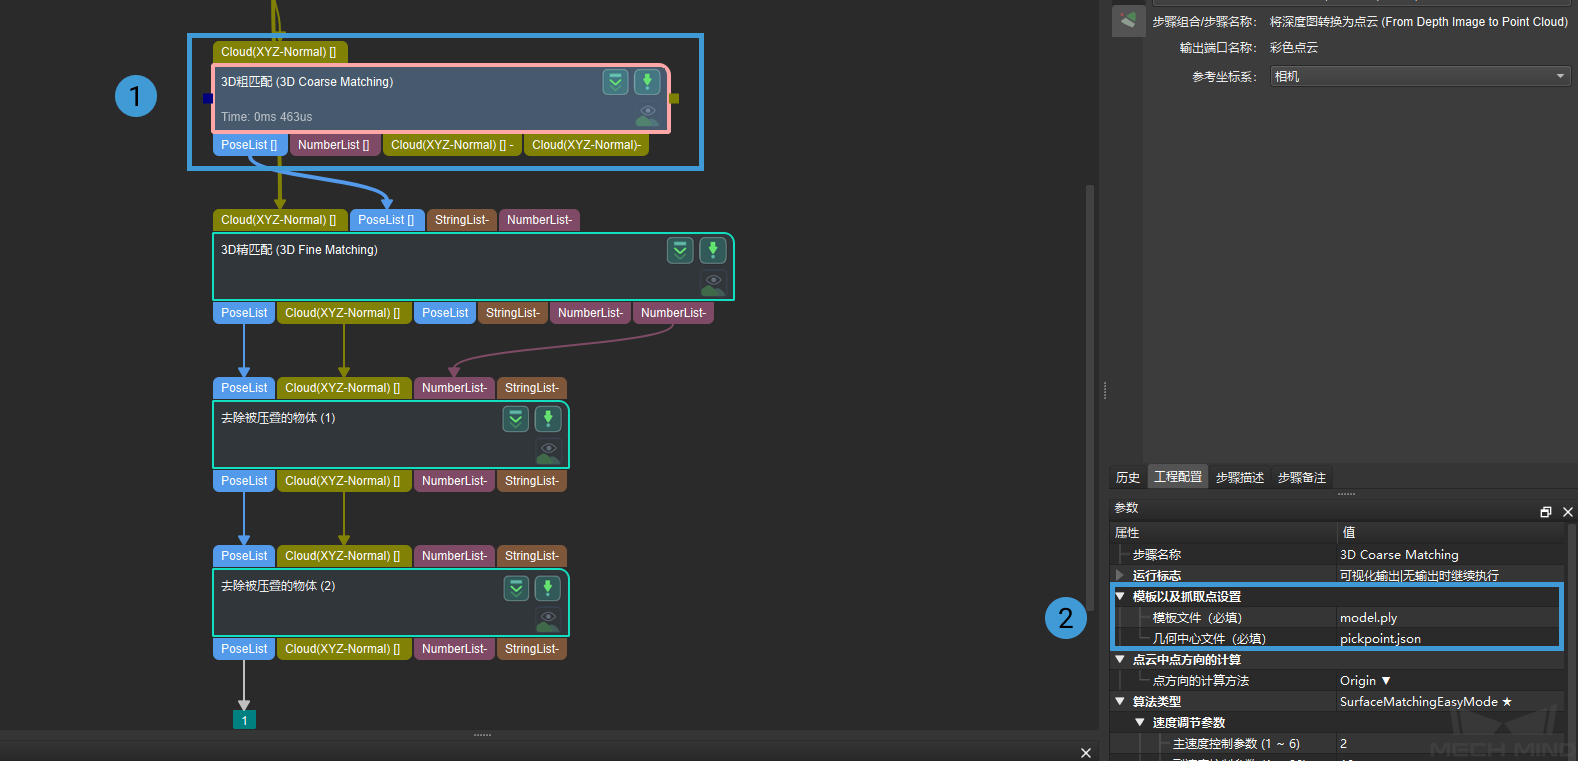
Task: Close the 参数 parameters panel
Action: click(x=1568, y=512)
